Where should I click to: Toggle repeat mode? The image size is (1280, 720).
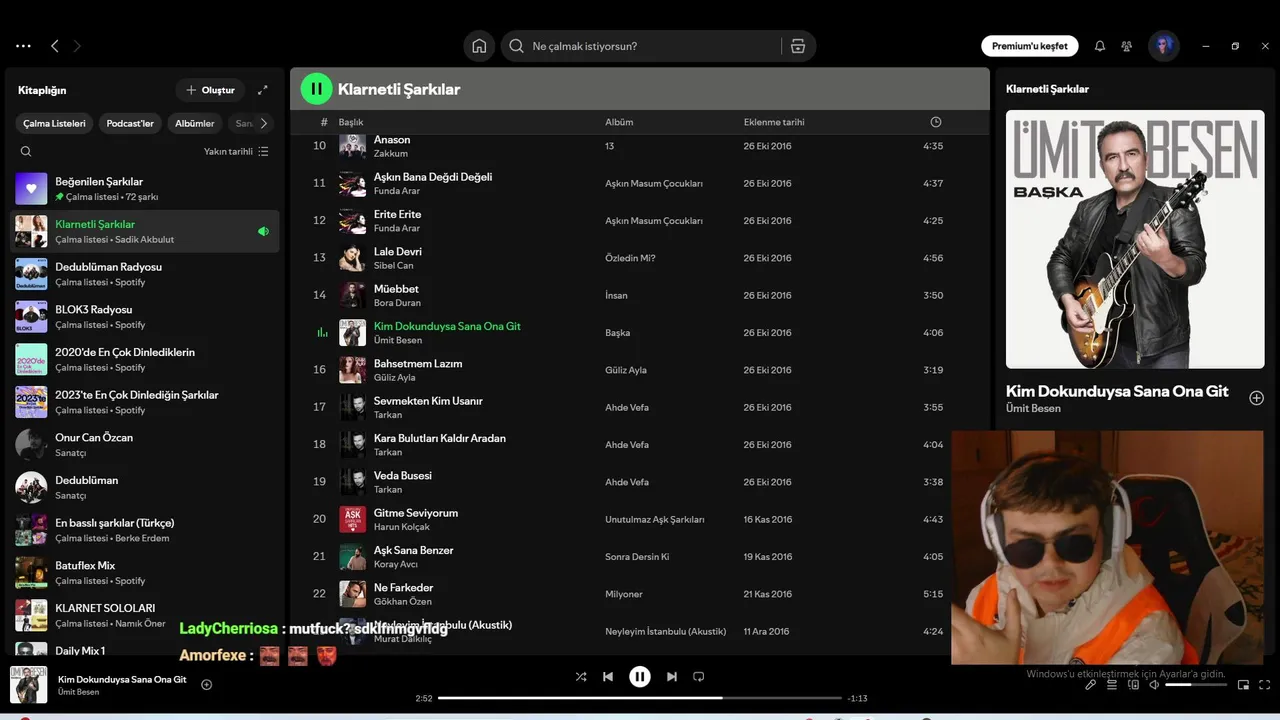[699, 677]
